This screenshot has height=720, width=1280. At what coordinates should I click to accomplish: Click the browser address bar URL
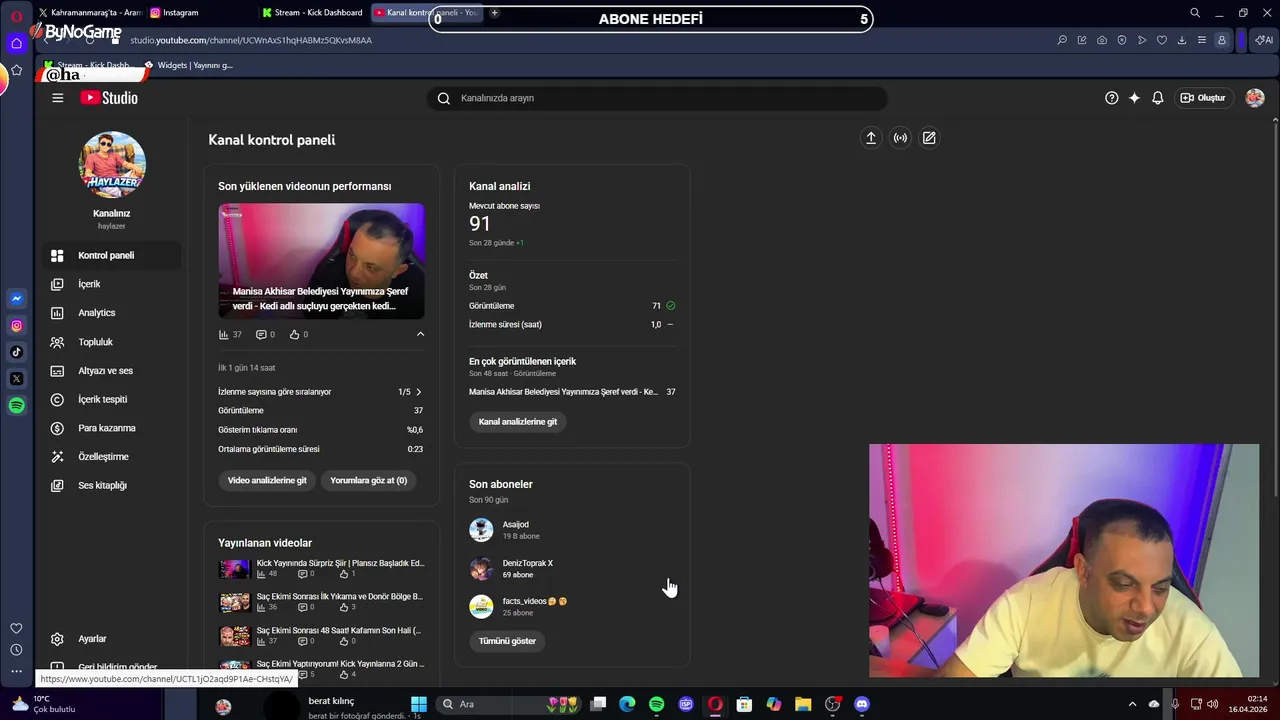pyautogui.click(x=251, y=40)
